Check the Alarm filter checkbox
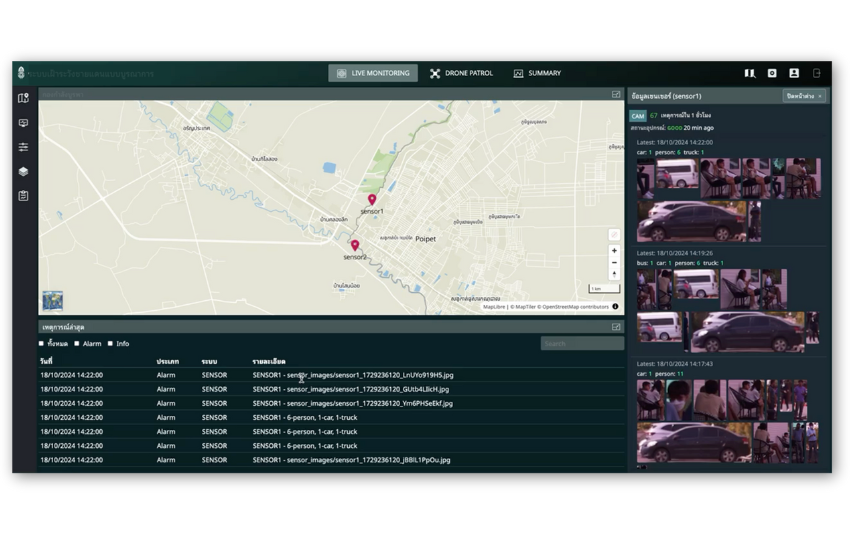Viewport: 850px width, 540px height. pyautogui.click(x=77, y=344)
